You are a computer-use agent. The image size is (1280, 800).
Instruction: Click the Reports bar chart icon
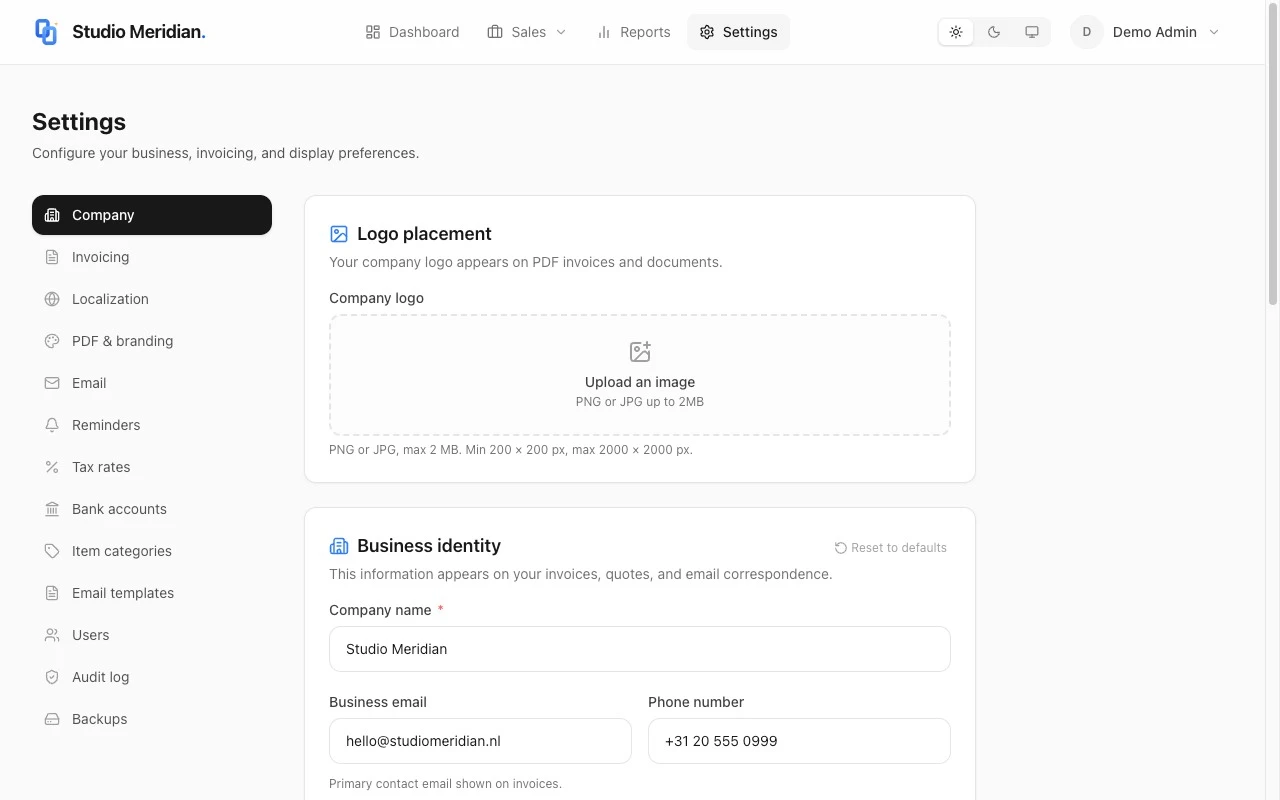[604, 32]
